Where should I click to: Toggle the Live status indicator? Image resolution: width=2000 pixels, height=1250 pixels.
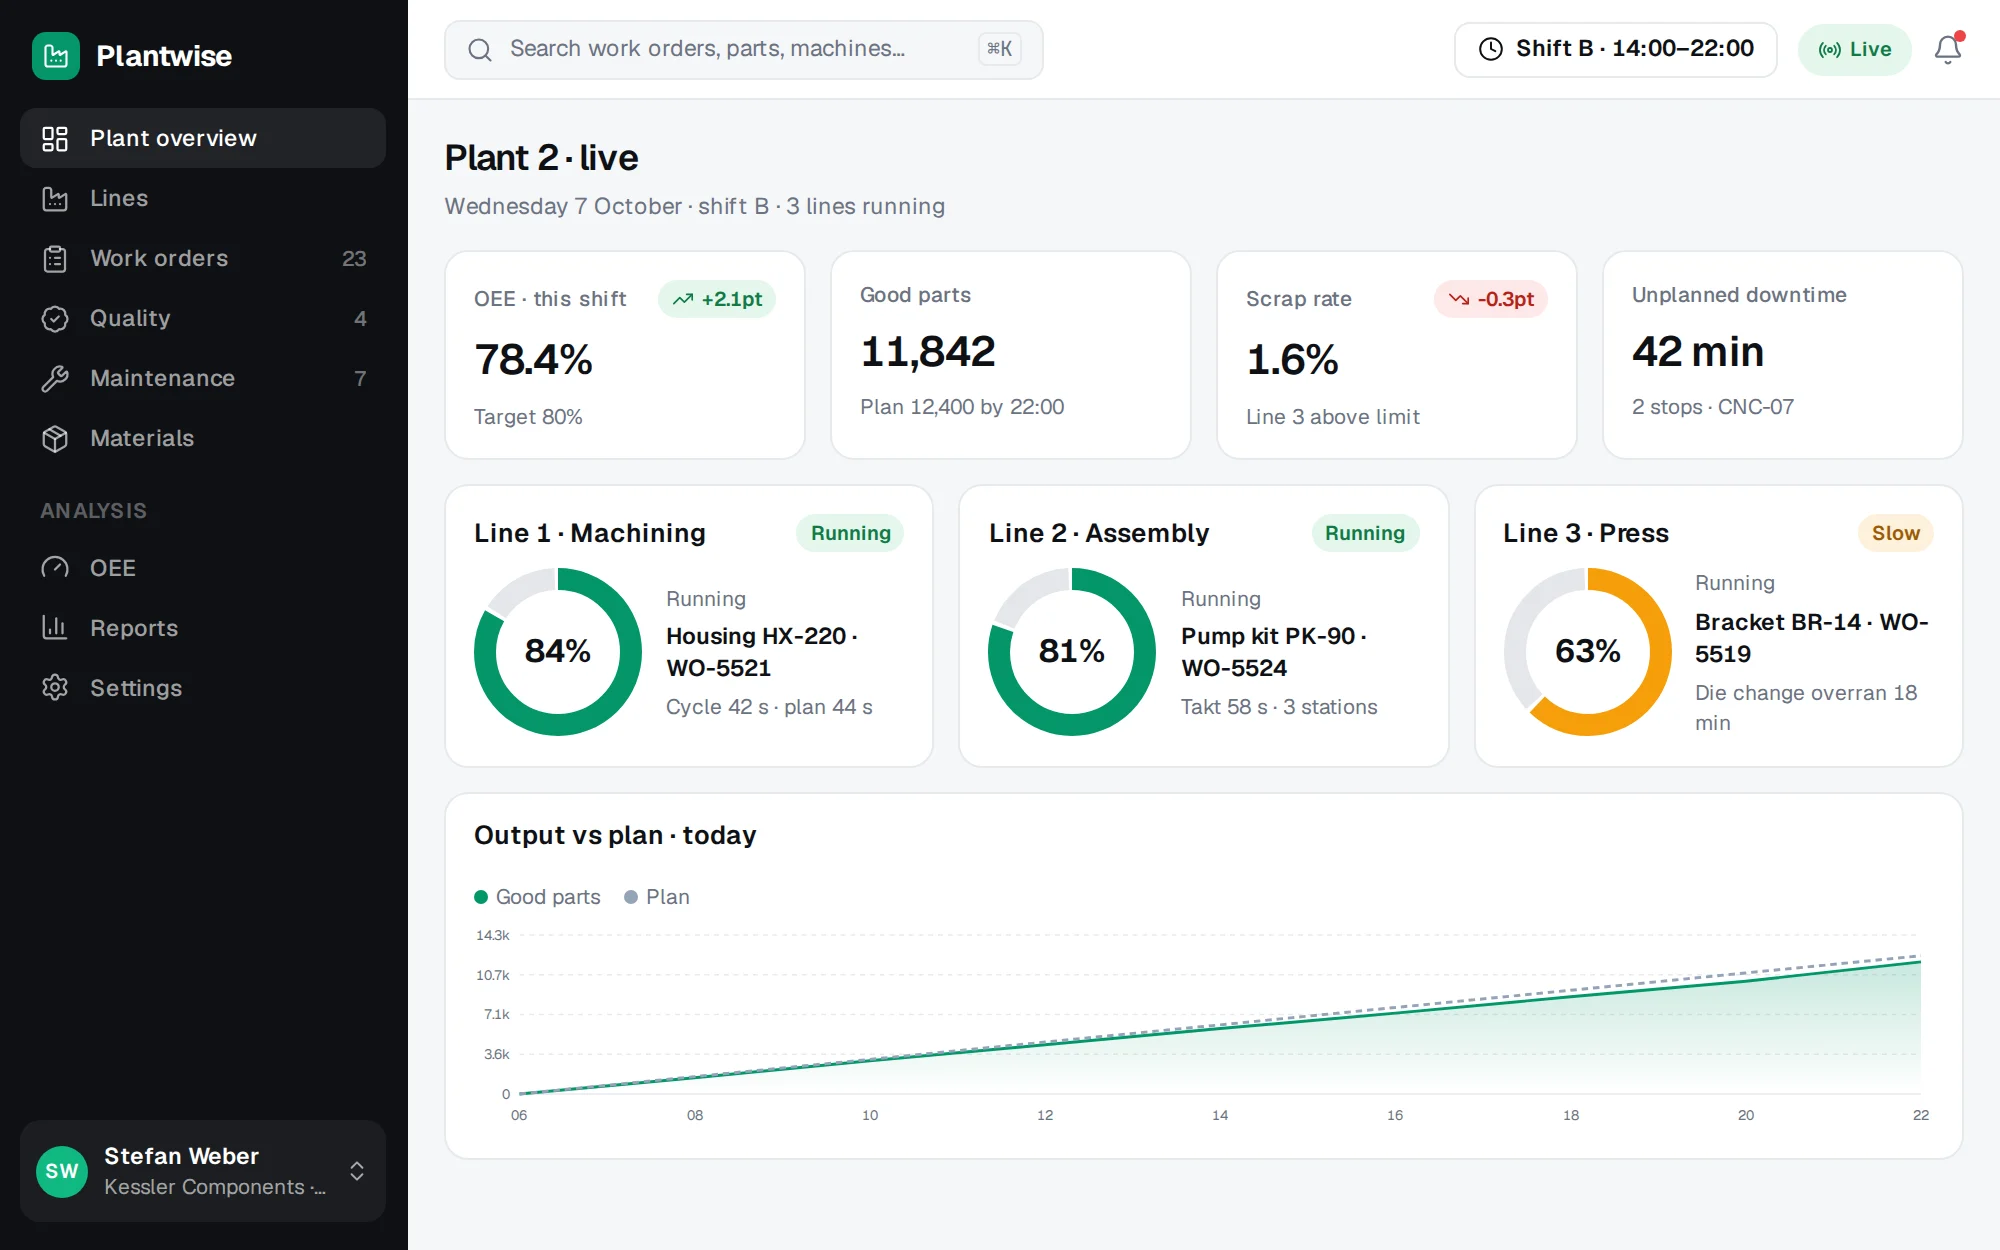(x=1854, y=49)
